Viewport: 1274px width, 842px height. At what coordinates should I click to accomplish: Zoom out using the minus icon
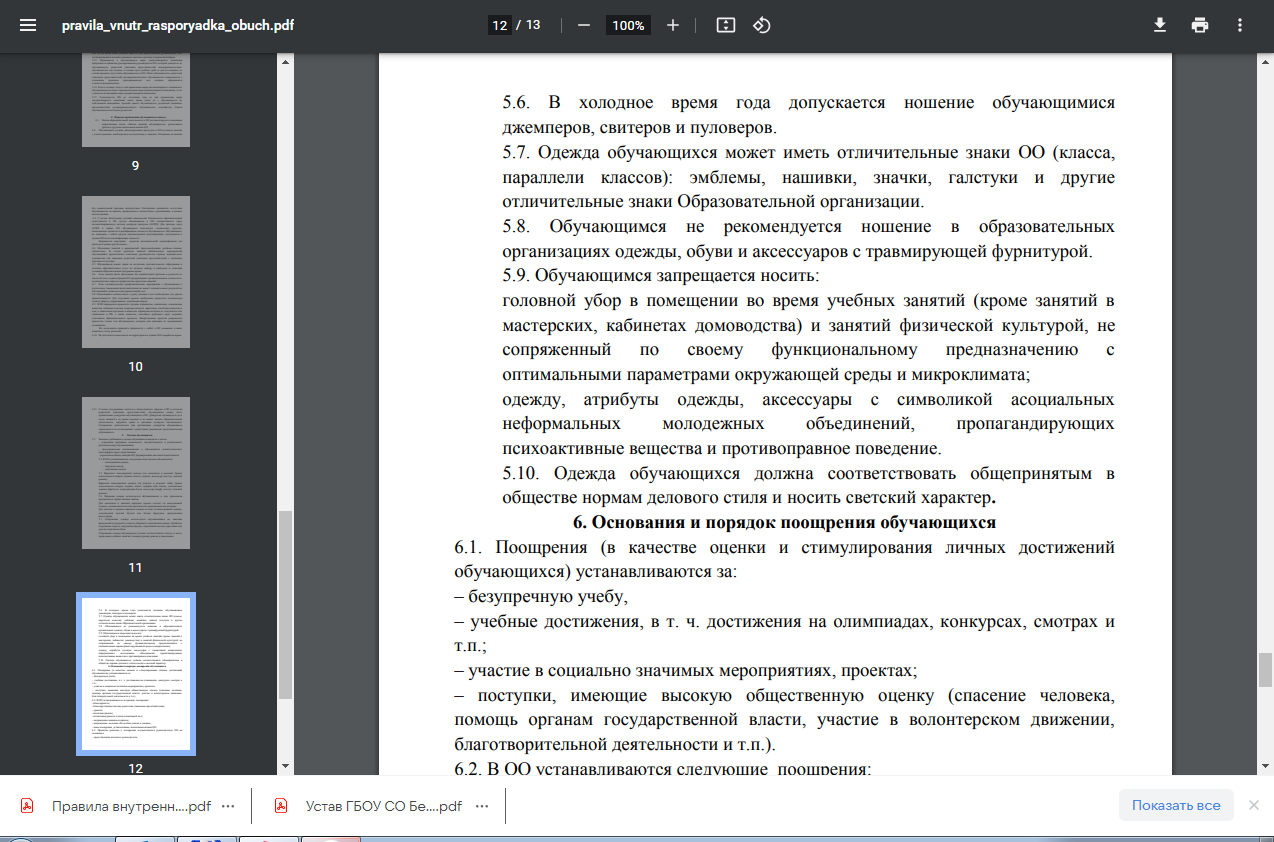click(584, 25)
